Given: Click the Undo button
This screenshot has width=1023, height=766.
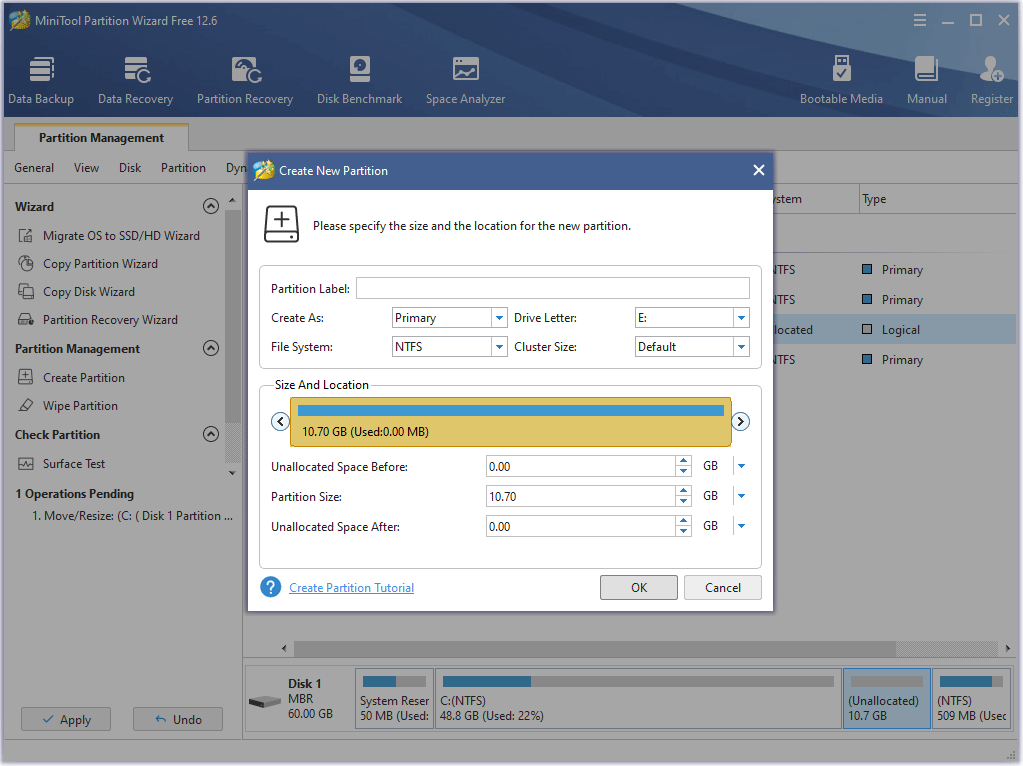Looking at the screenshot, I should (x=178, y=719).
